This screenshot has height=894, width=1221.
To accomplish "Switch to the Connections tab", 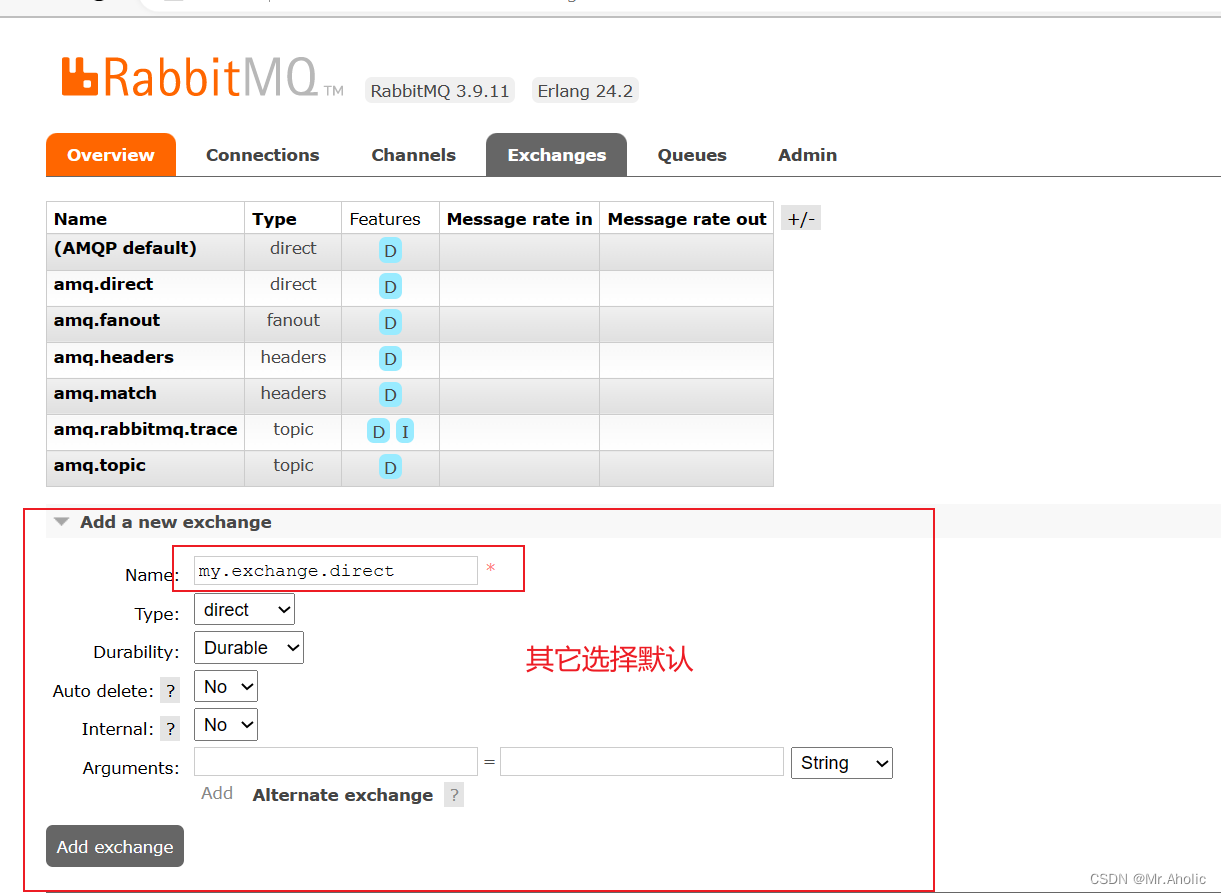I will click(262, 154).
